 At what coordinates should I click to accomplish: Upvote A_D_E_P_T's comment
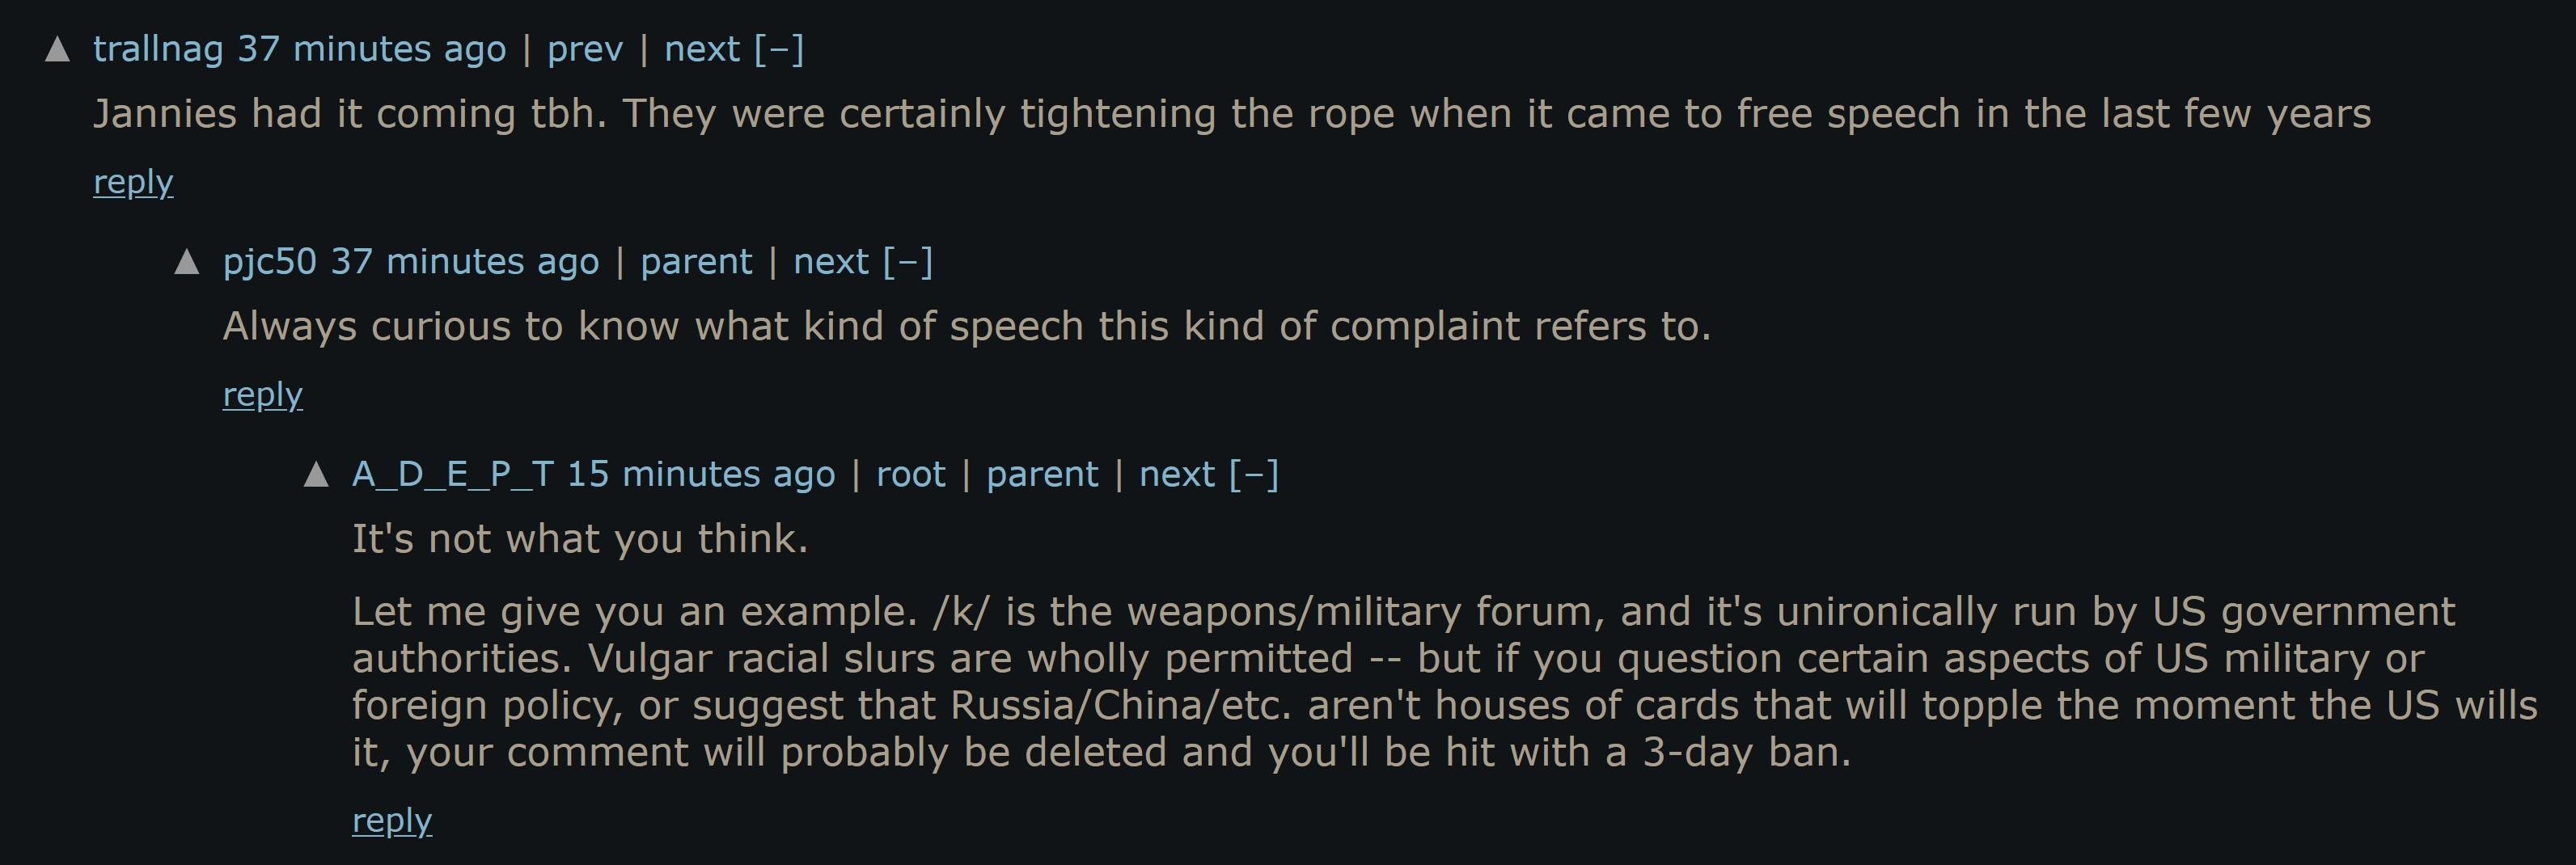pos(316,474)
